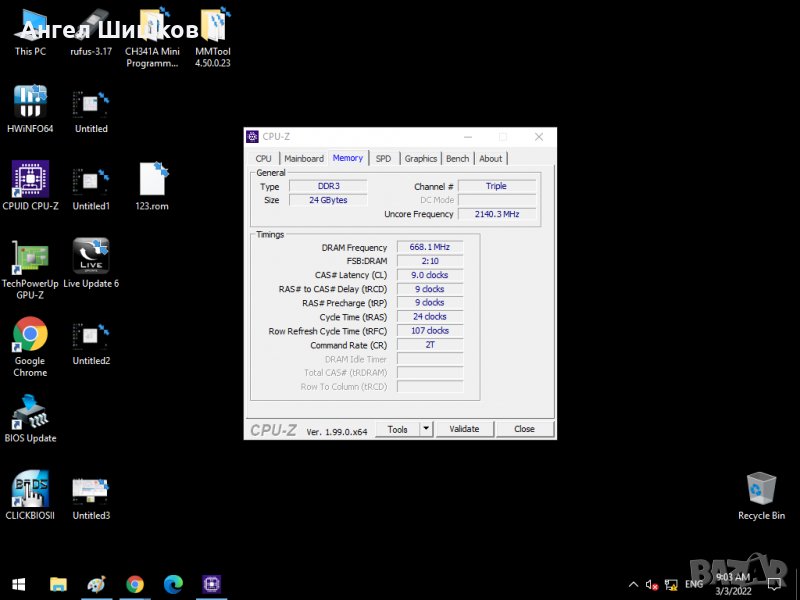The image size is (800, 600).
Task: Open the BIOS Update desktop icon
Action: (x=30, y=412)
